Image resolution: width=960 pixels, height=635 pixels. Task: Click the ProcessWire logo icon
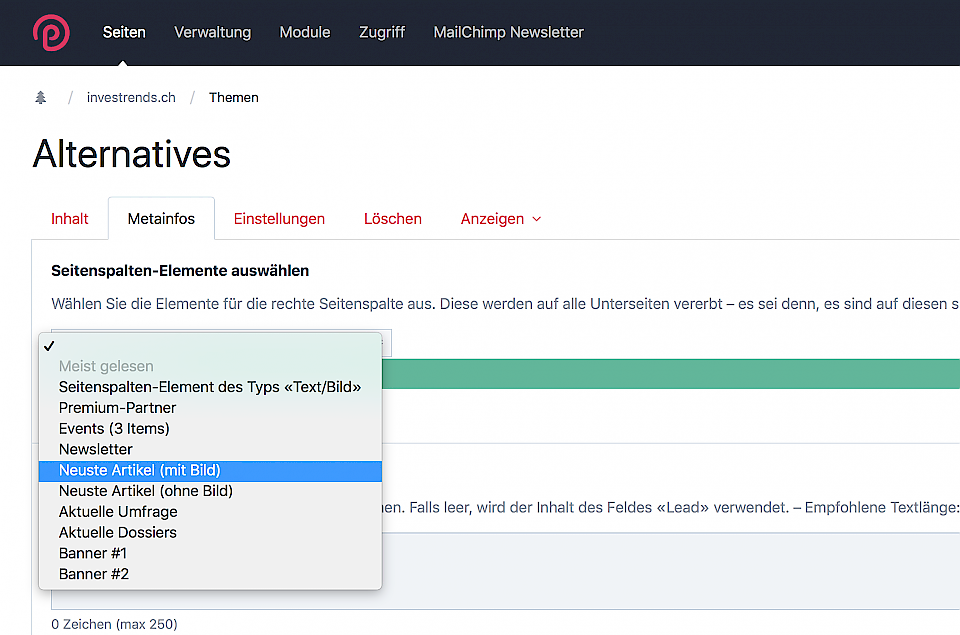pos(51,32)
